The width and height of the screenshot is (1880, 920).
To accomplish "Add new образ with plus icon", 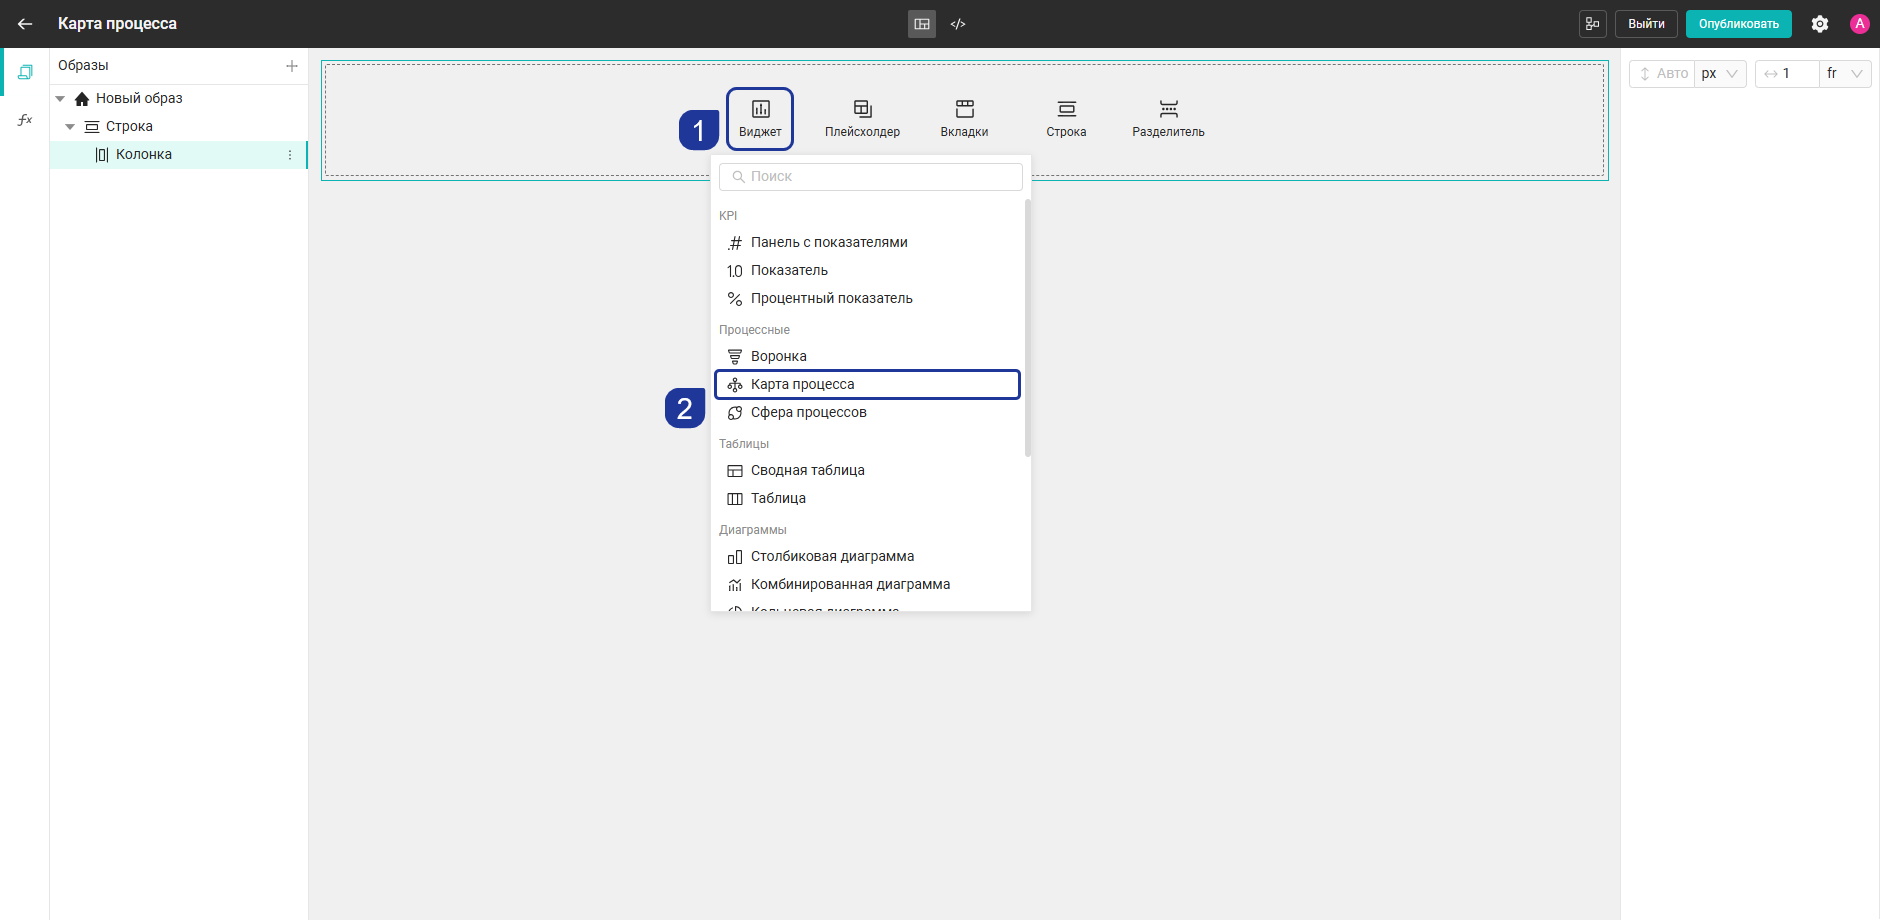I will point(292,66).
